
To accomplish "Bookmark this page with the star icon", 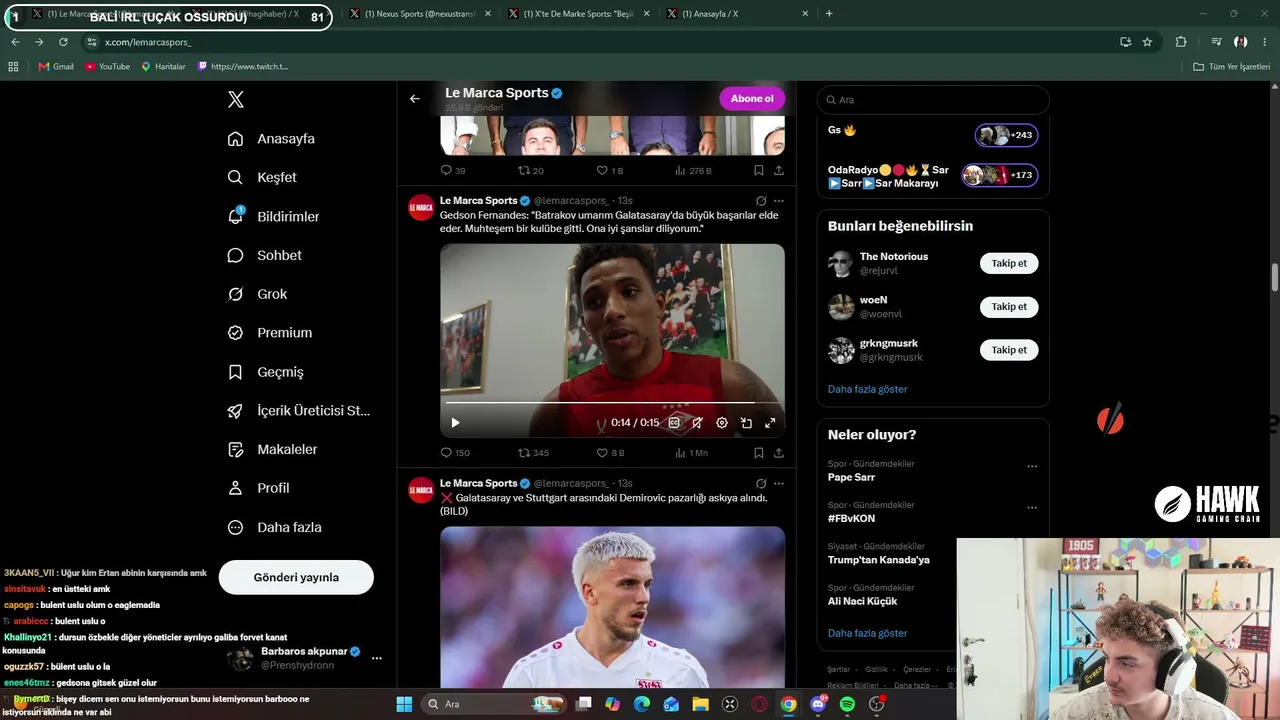I will tap(1147, 42).
